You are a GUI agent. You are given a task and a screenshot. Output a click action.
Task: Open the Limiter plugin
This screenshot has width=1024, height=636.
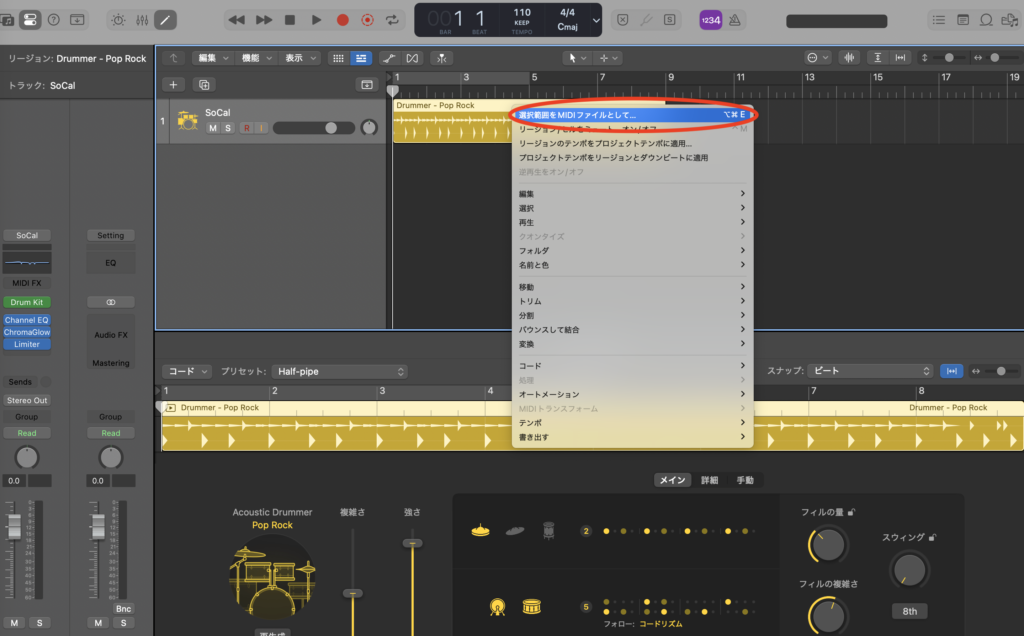click(x=27, y=344)
